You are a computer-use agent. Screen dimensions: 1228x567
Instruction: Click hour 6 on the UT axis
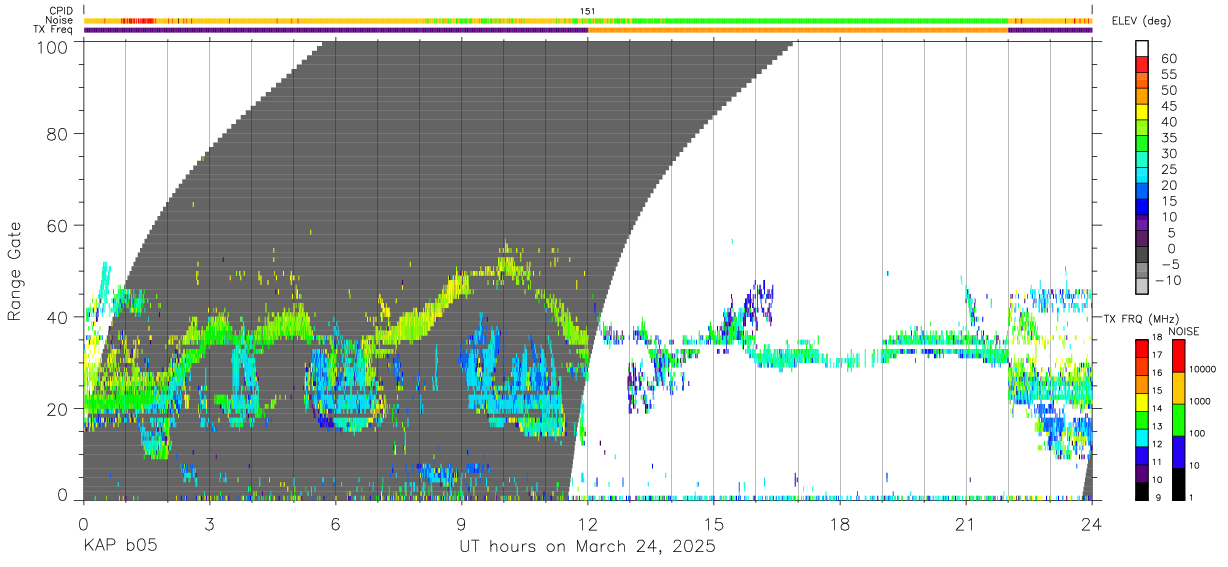click(x=335, y=523)
